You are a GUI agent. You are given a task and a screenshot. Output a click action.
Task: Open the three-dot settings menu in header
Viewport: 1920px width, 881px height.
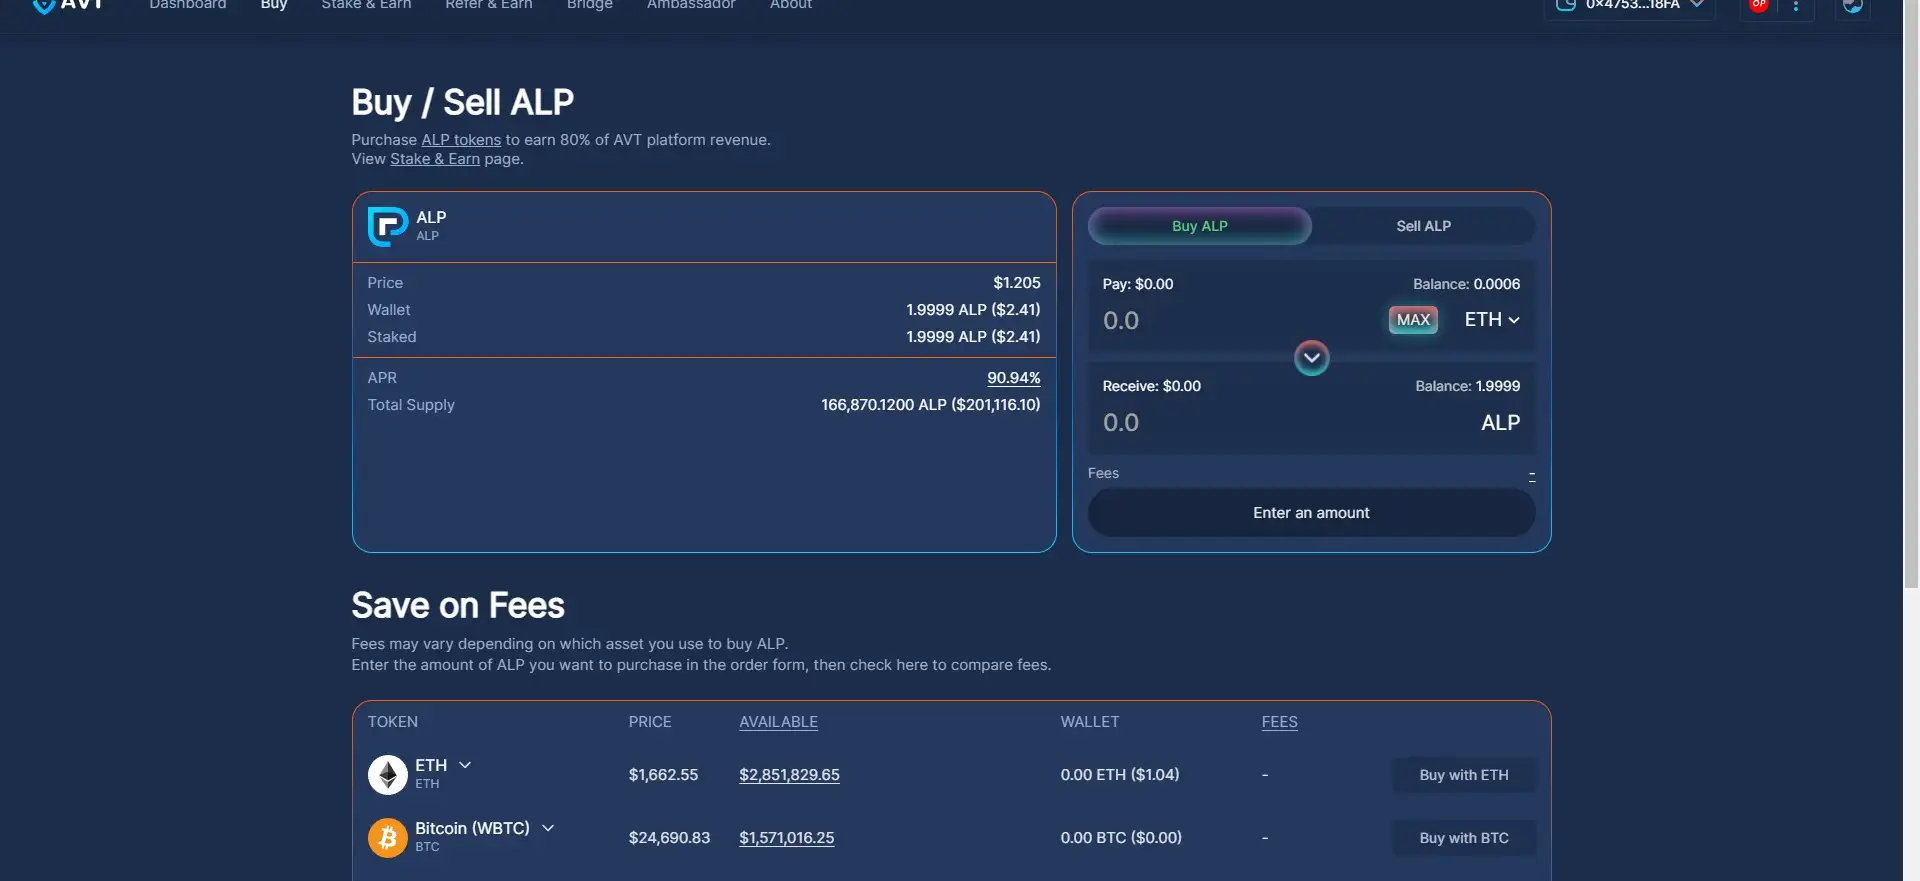click(1796, 6)
